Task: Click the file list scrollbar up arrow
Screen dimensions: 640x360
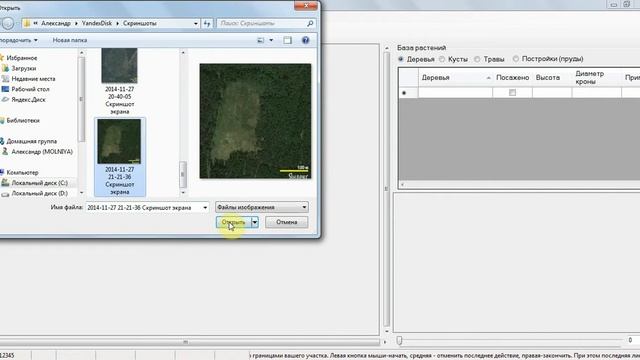Action: (x=183, y=53)
